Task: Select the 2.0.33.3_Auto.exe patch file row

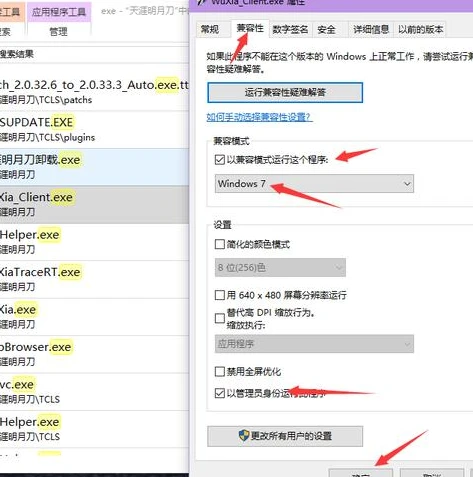Action: 94,92
